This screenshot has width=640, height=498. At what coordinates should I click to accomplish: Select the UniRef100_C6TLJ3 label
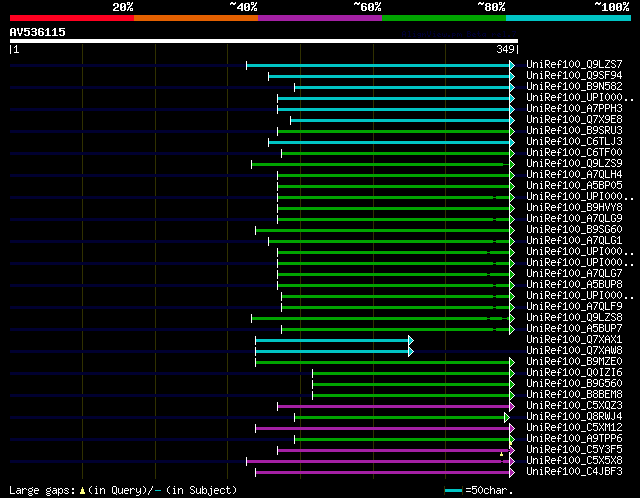(574, 142)
